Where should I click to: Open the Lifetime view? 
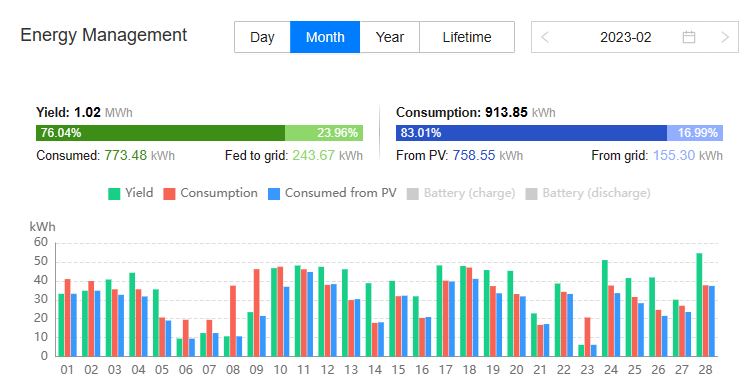tap(467, 37)
